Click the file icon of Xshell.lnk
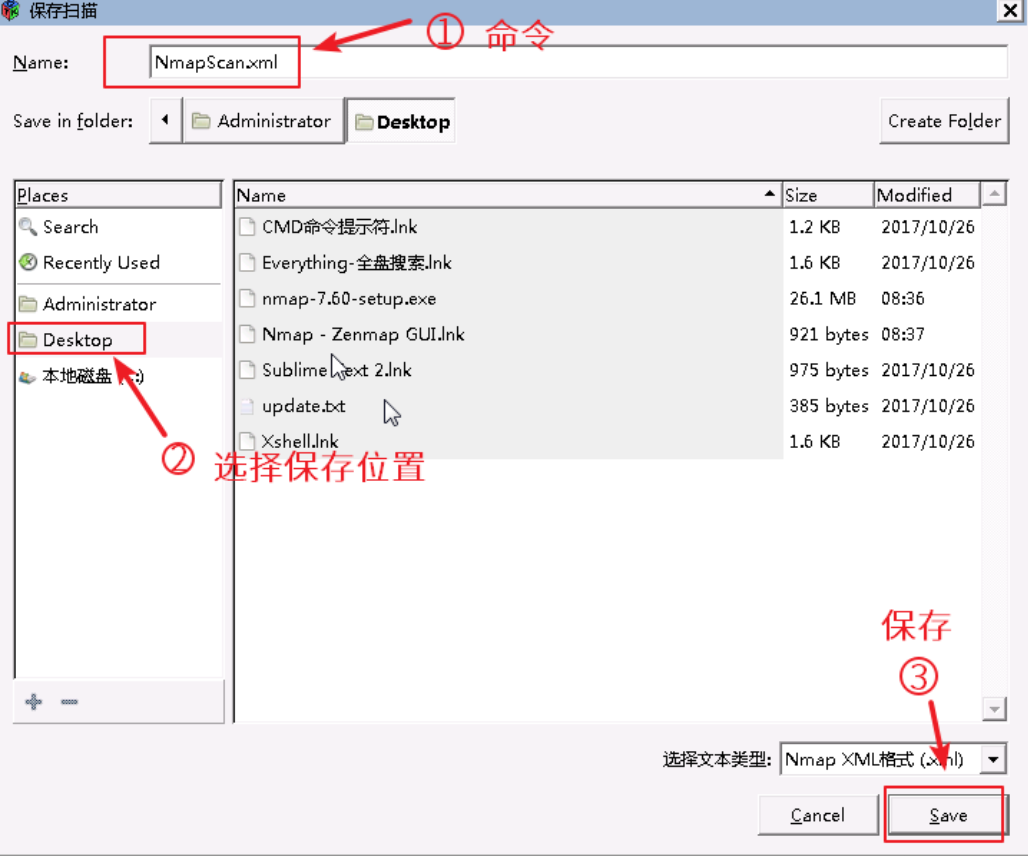The height and width of the screenshot is (856, 1028). click(247, 440)
